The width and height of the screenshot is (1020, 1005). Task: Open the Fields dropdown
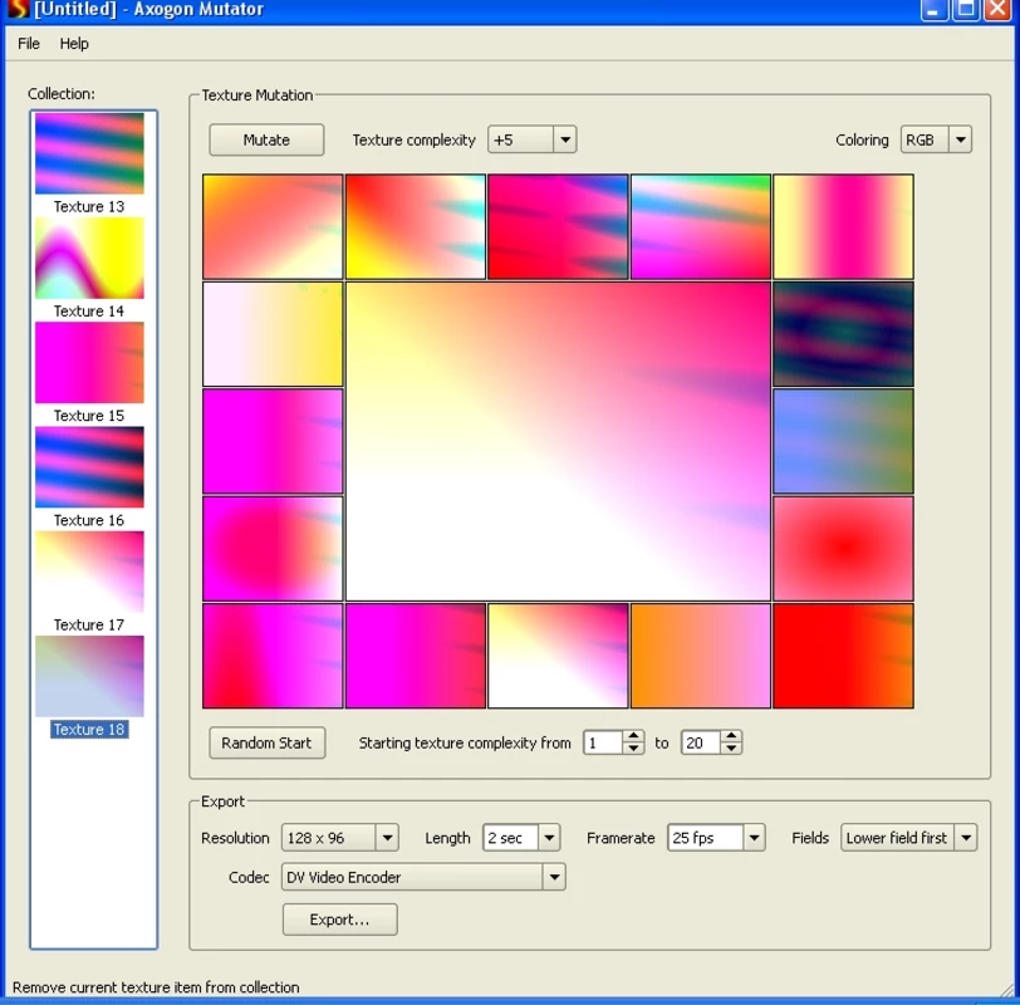pos(966,837)
